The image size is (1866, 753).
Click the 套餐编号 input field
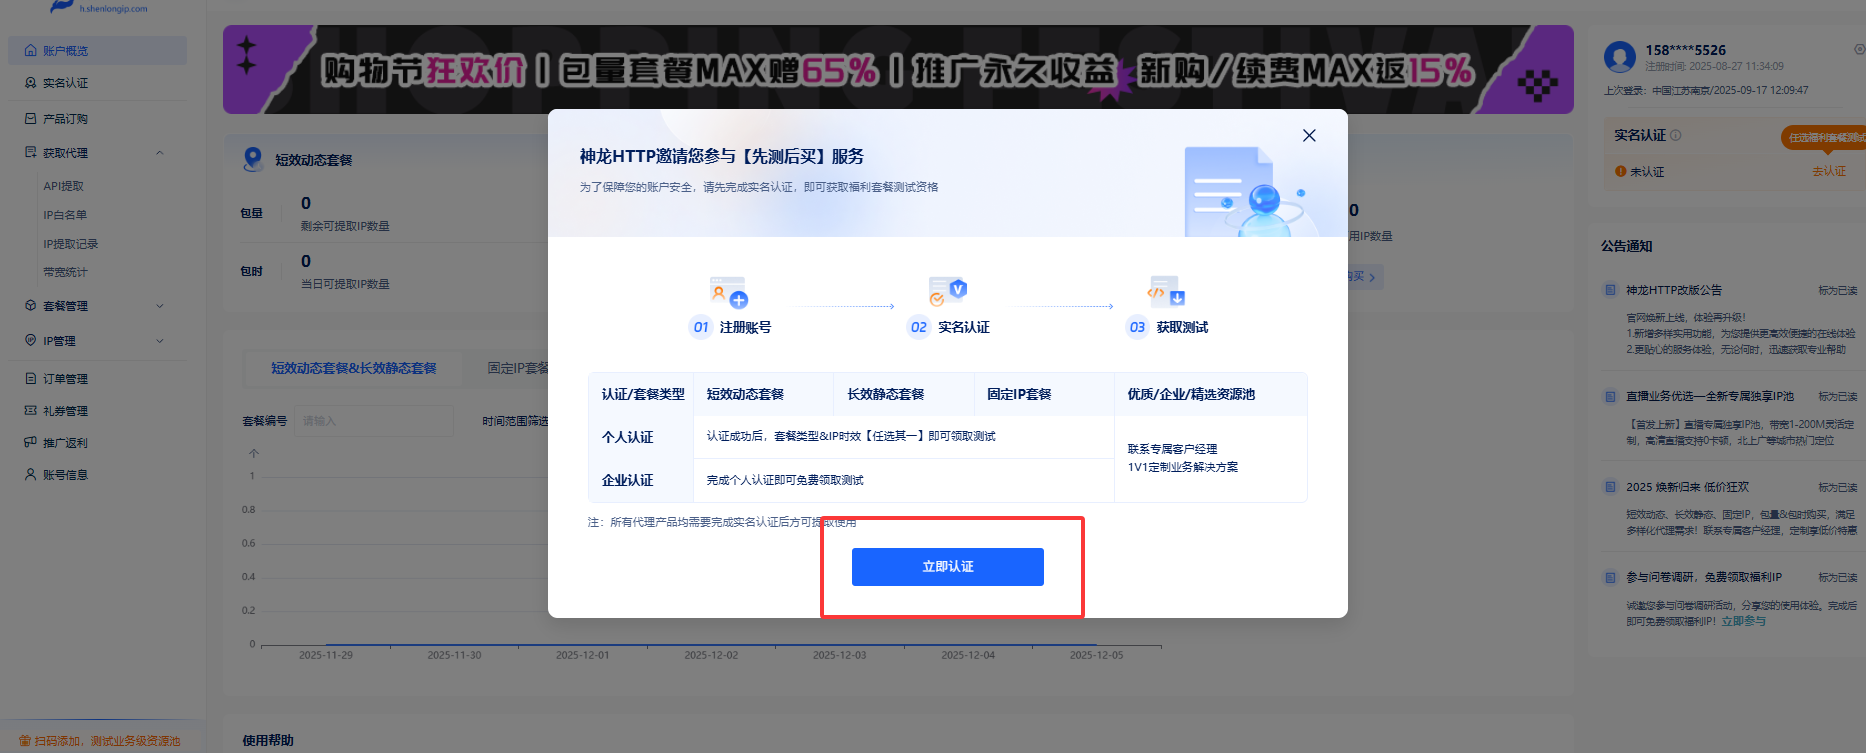pyautogui.click(x=373, y=421)
